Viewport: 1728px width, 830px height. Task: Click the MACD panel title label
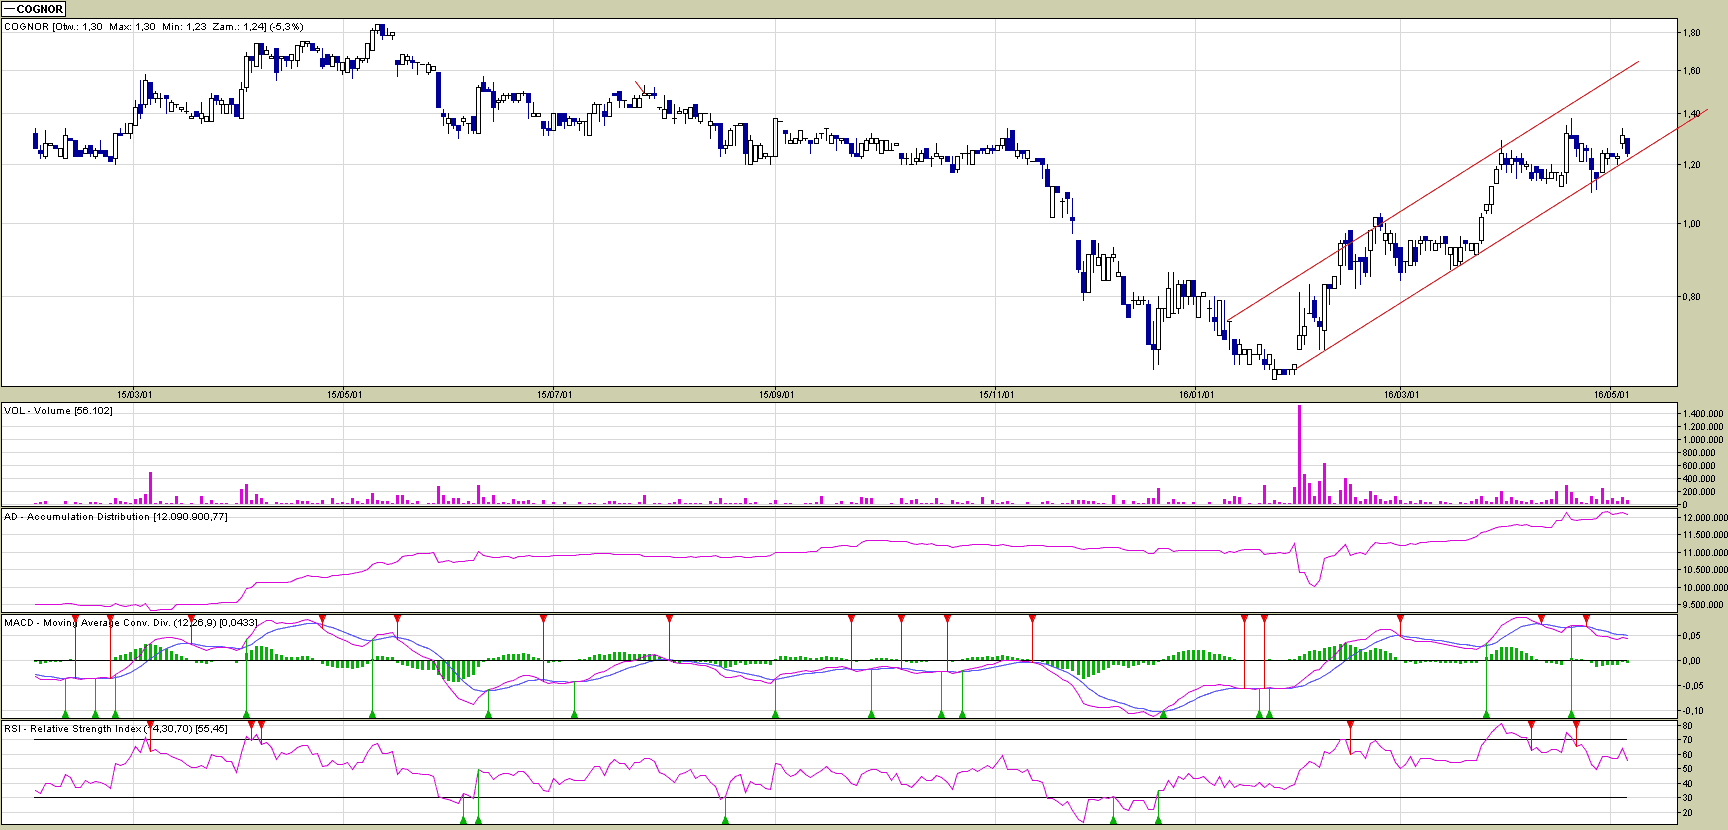130,623
